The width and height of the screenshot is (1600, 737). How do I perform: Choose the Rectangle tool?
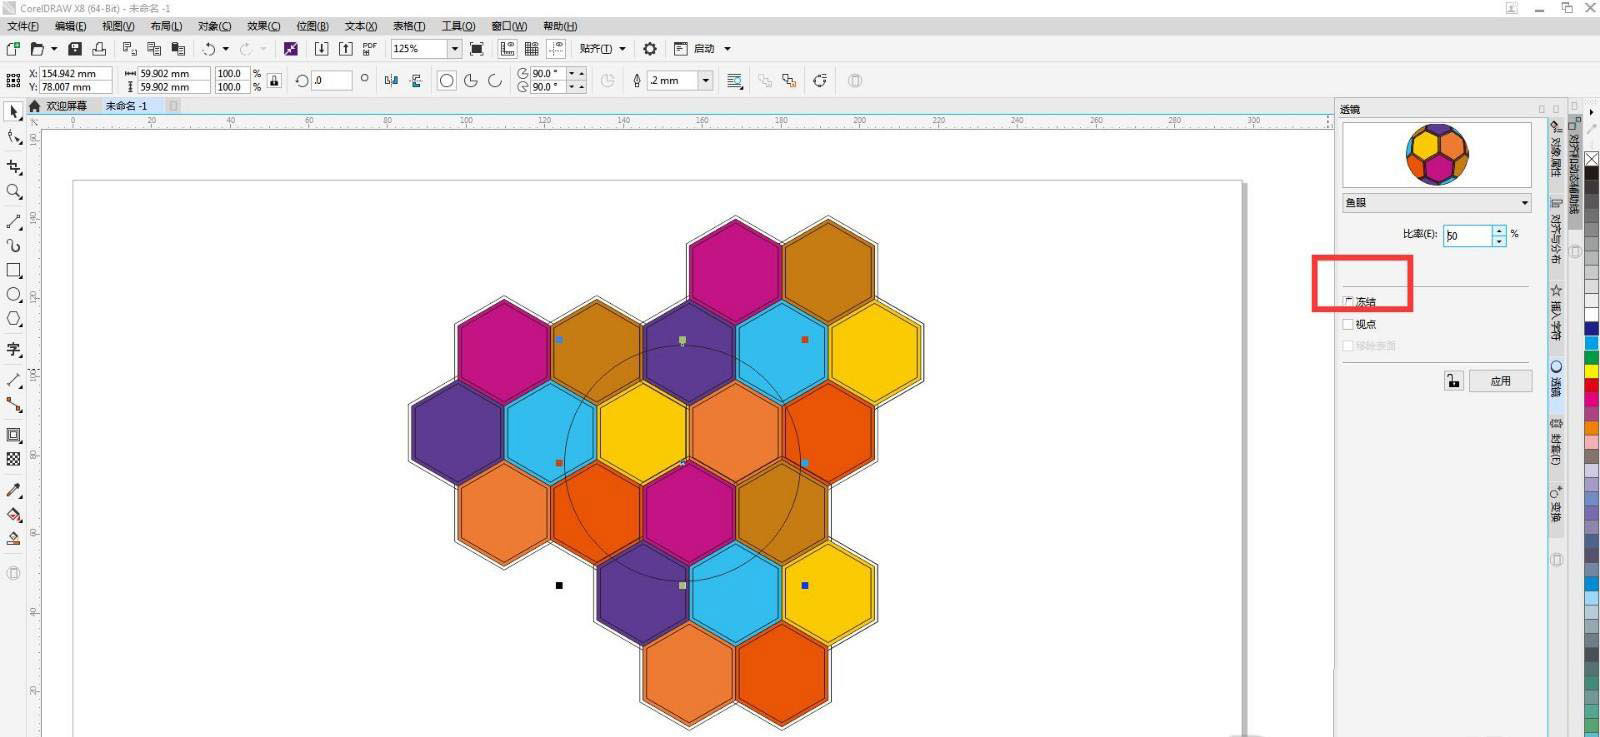click(14, 271)
